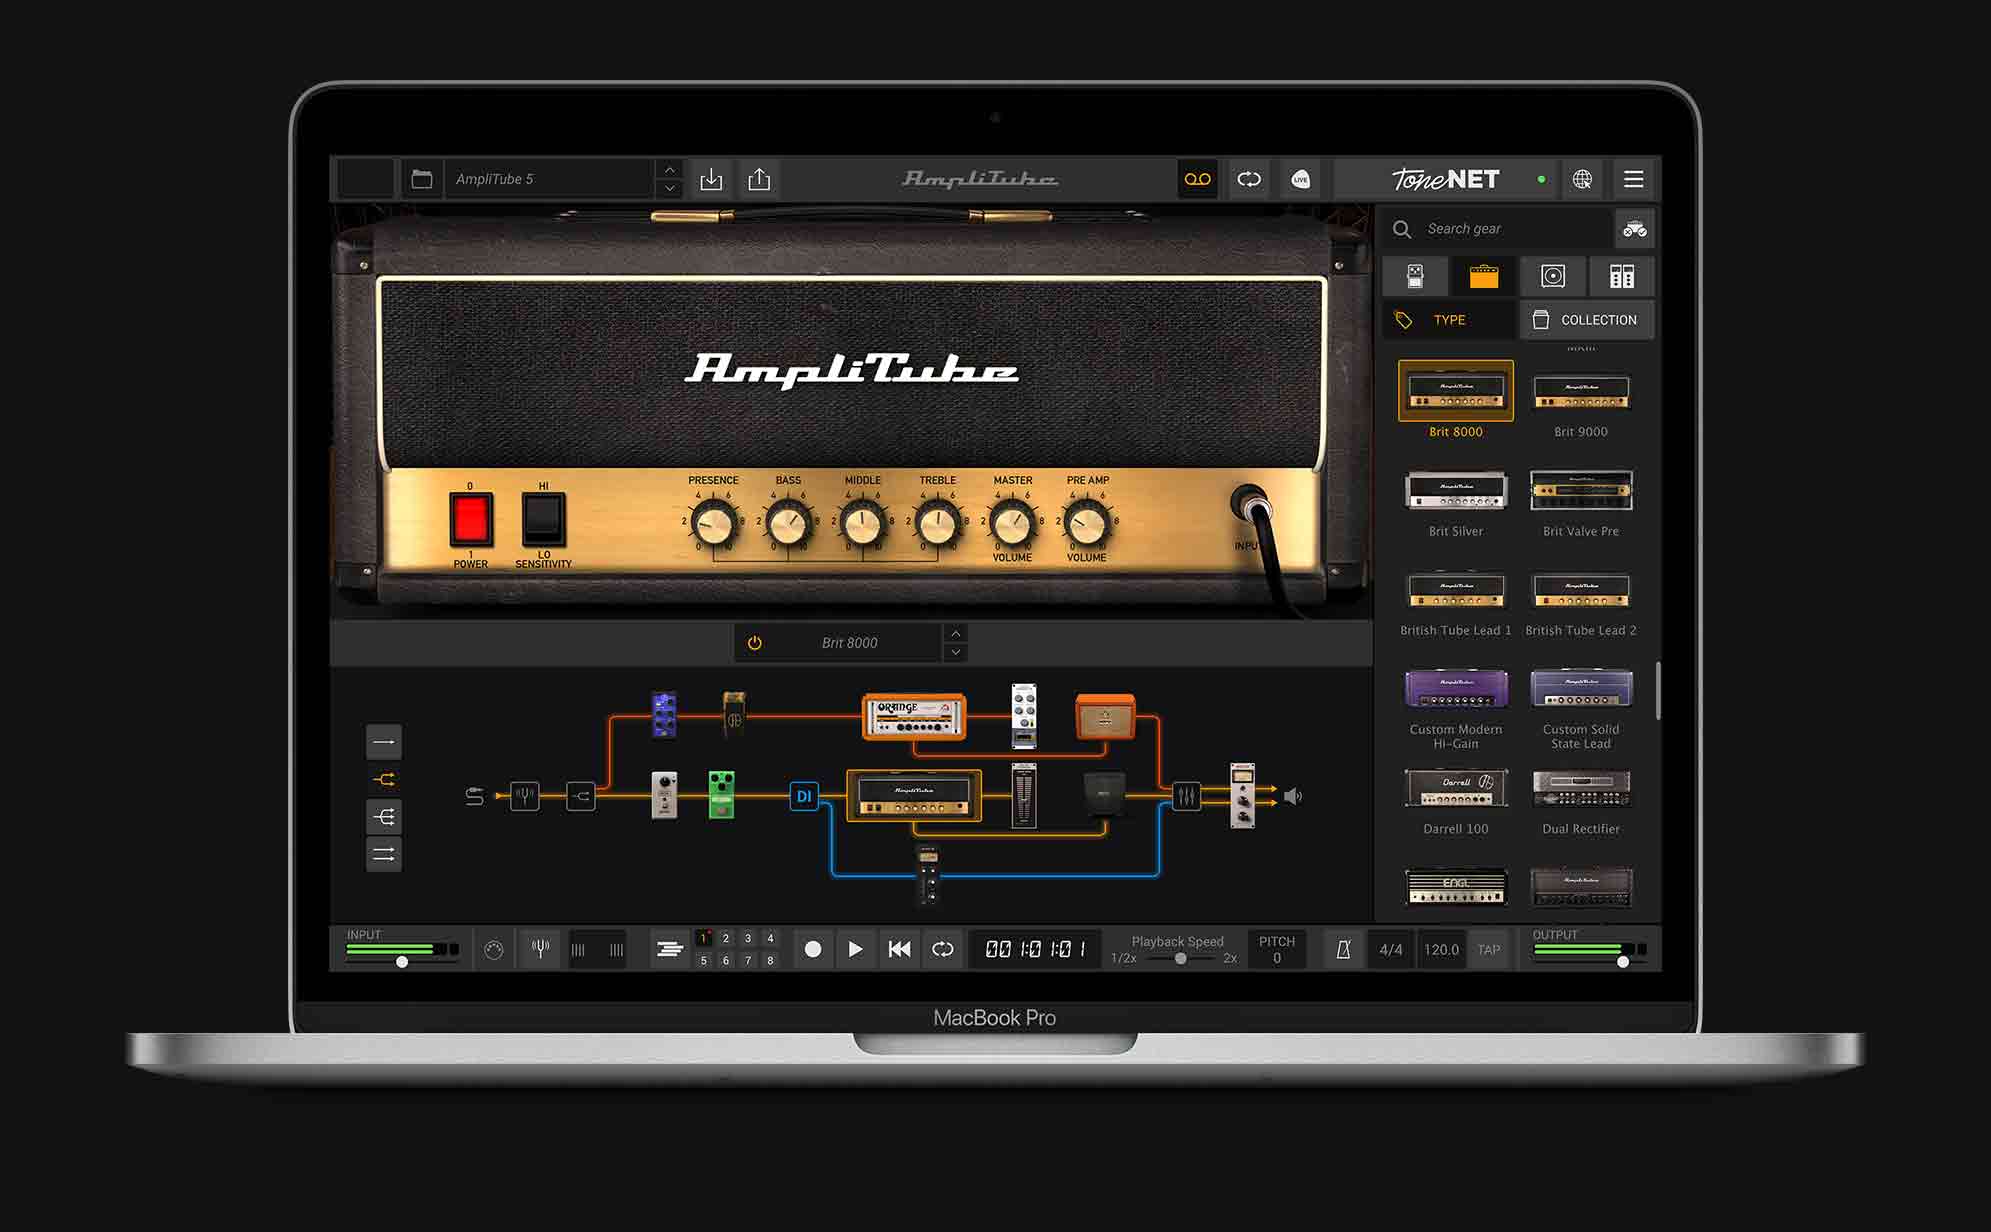Select track 6 button
This screenshot has height=1232, width=1991.
point(726,960)
